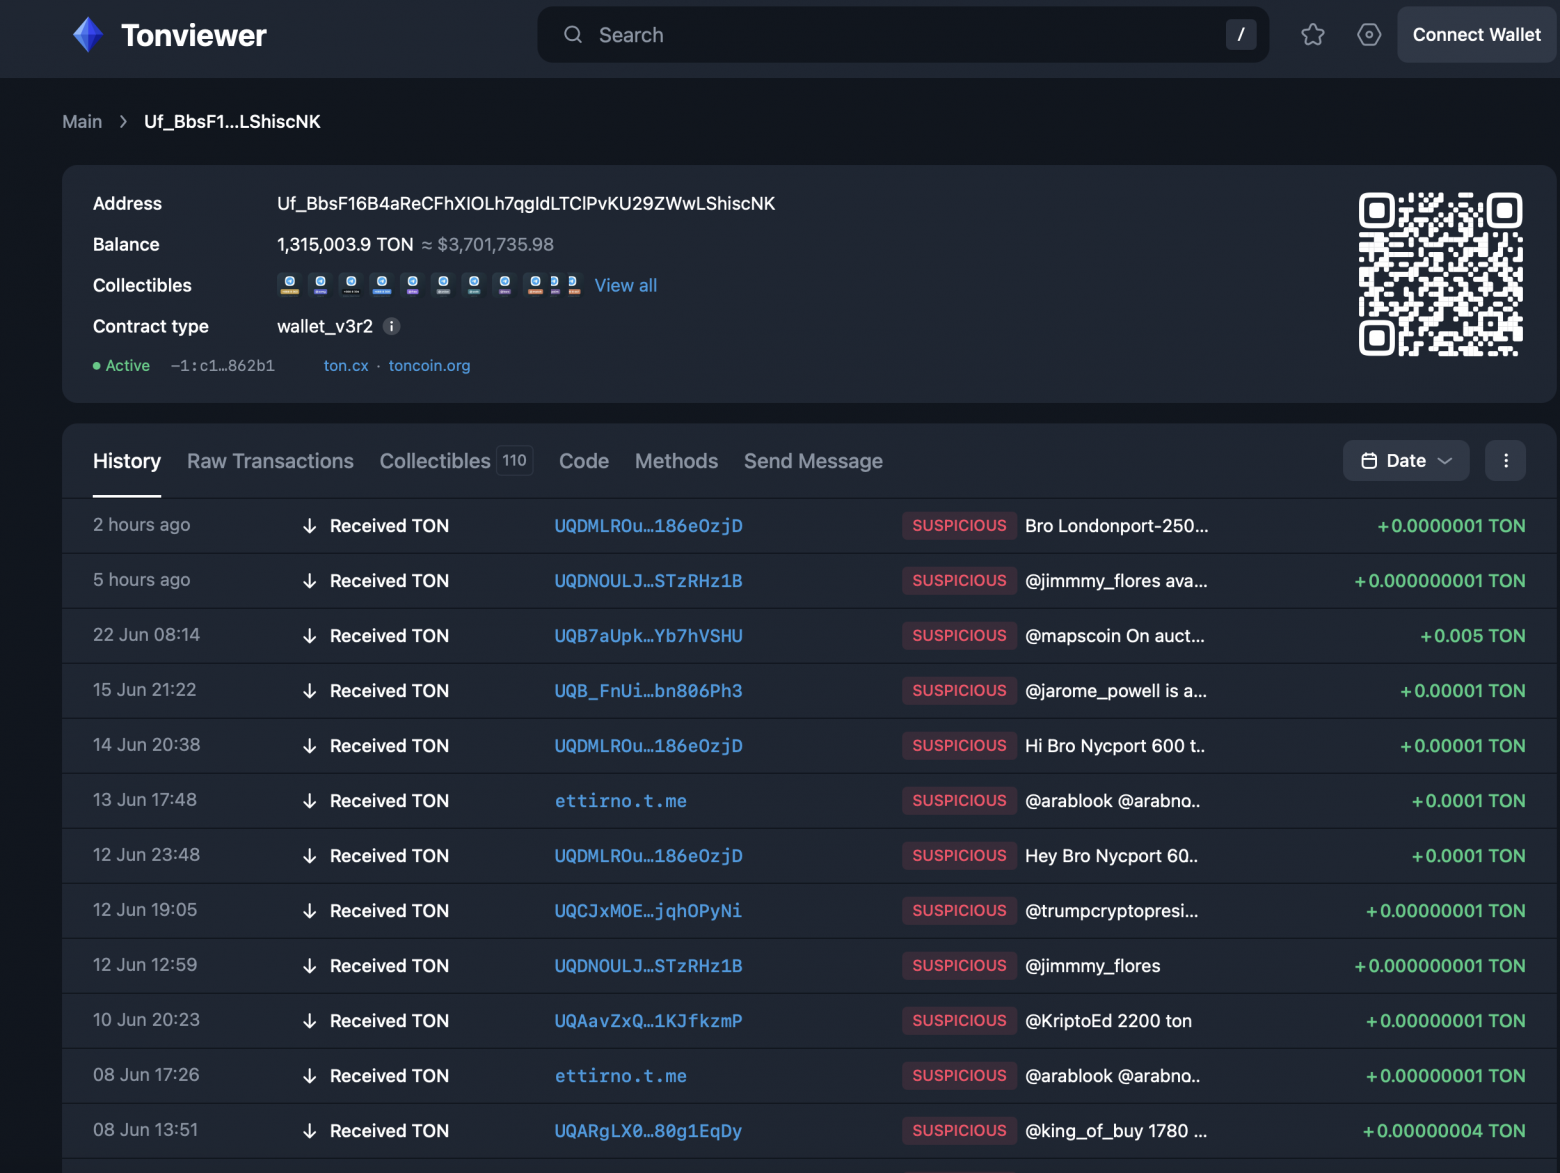This screenshot has height=1173, width=1560.
Task: Click the calendar icon in the Date filter
Action: click(x=1369, y=461)
